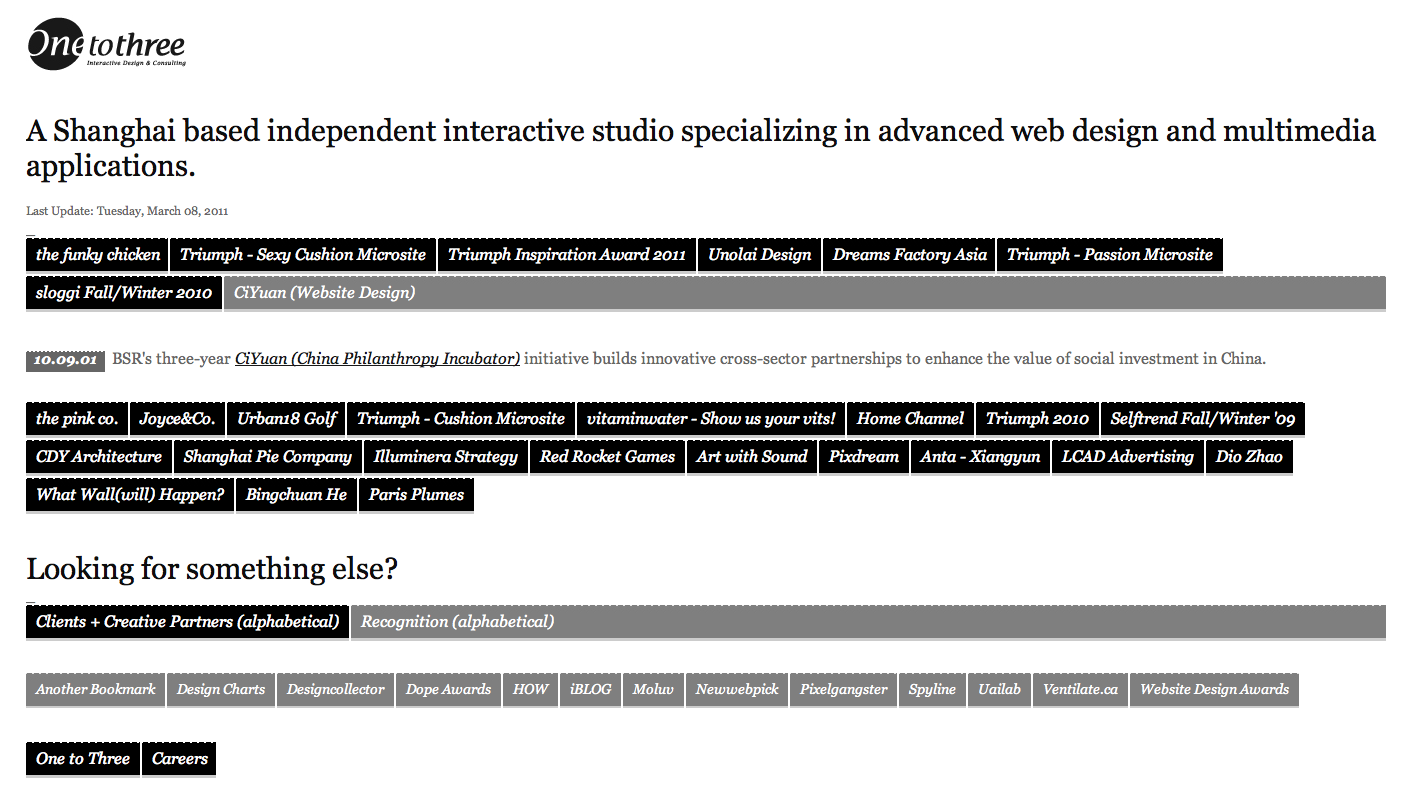Open sloggi Fall/Winter 2010 tab
This screenshot has height=794, width=1412.
(x=124, y=293)
